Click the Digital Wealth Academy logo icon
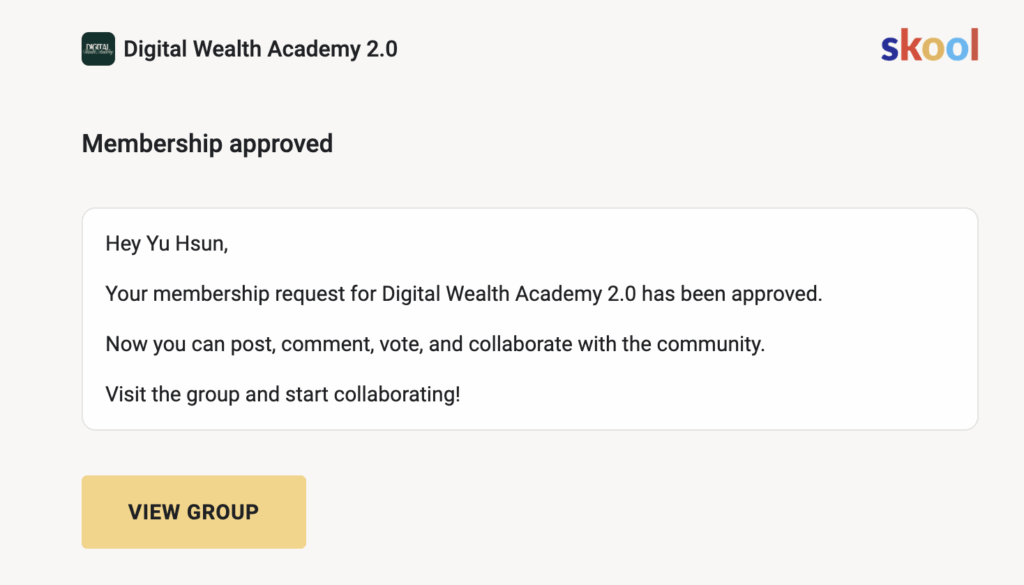 point(98,49)
